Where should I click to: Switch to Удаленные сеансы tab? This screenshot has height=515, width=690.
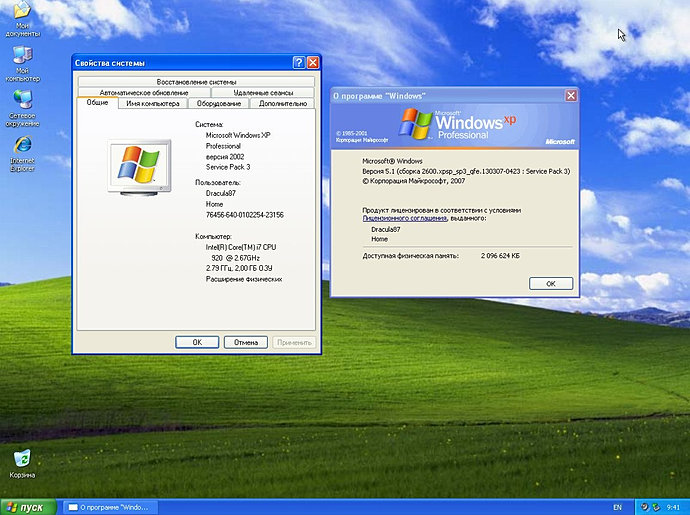click(263, 92)
